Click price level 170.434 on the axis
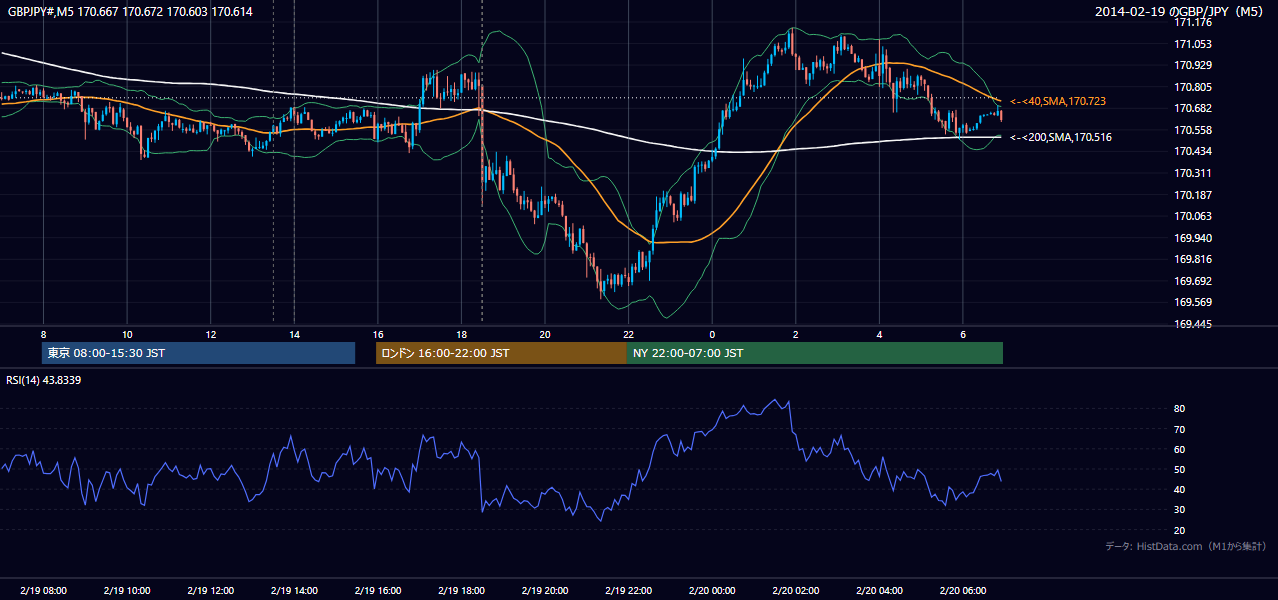This screenshot has width=1278, height=600. pyautogui.click(x=1192, y=151)
